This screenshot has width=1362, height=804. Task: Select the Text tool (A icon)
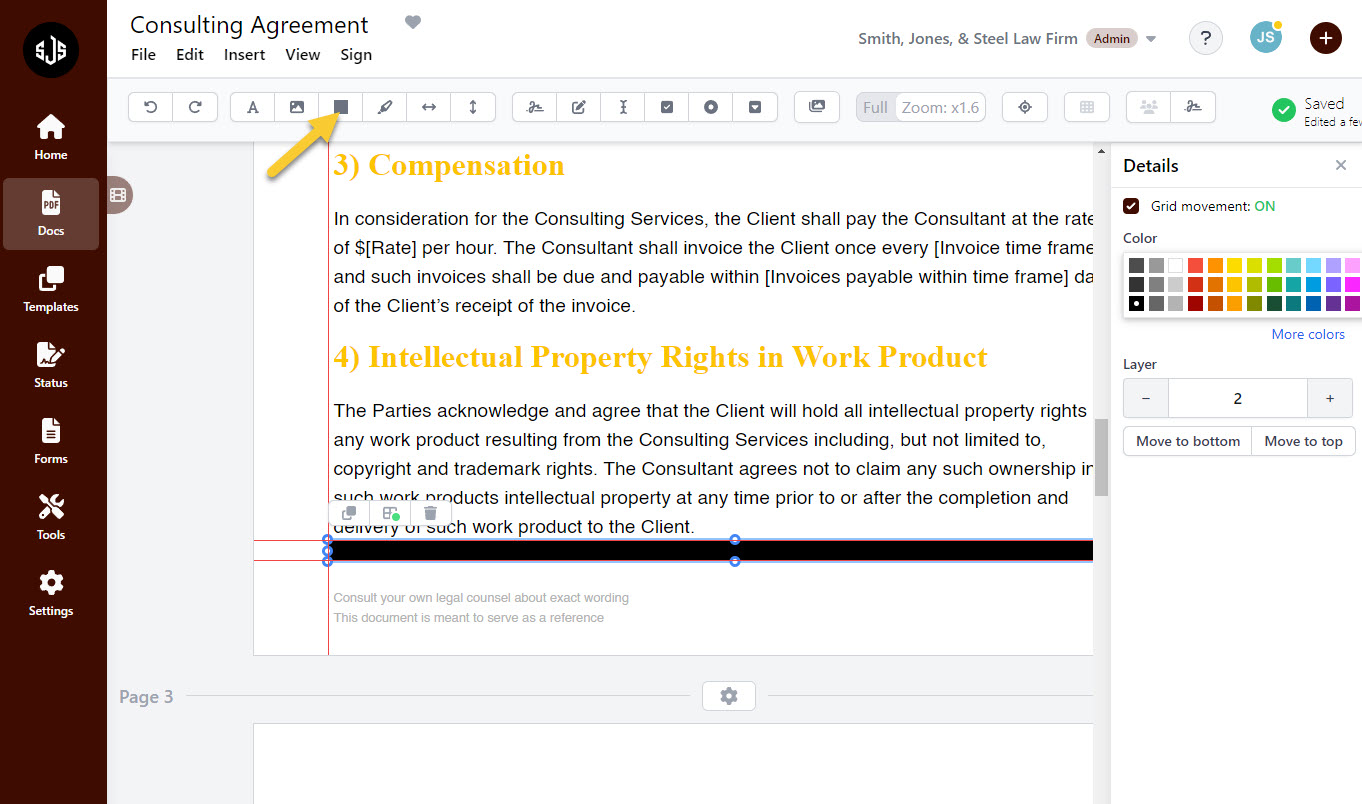253,107
